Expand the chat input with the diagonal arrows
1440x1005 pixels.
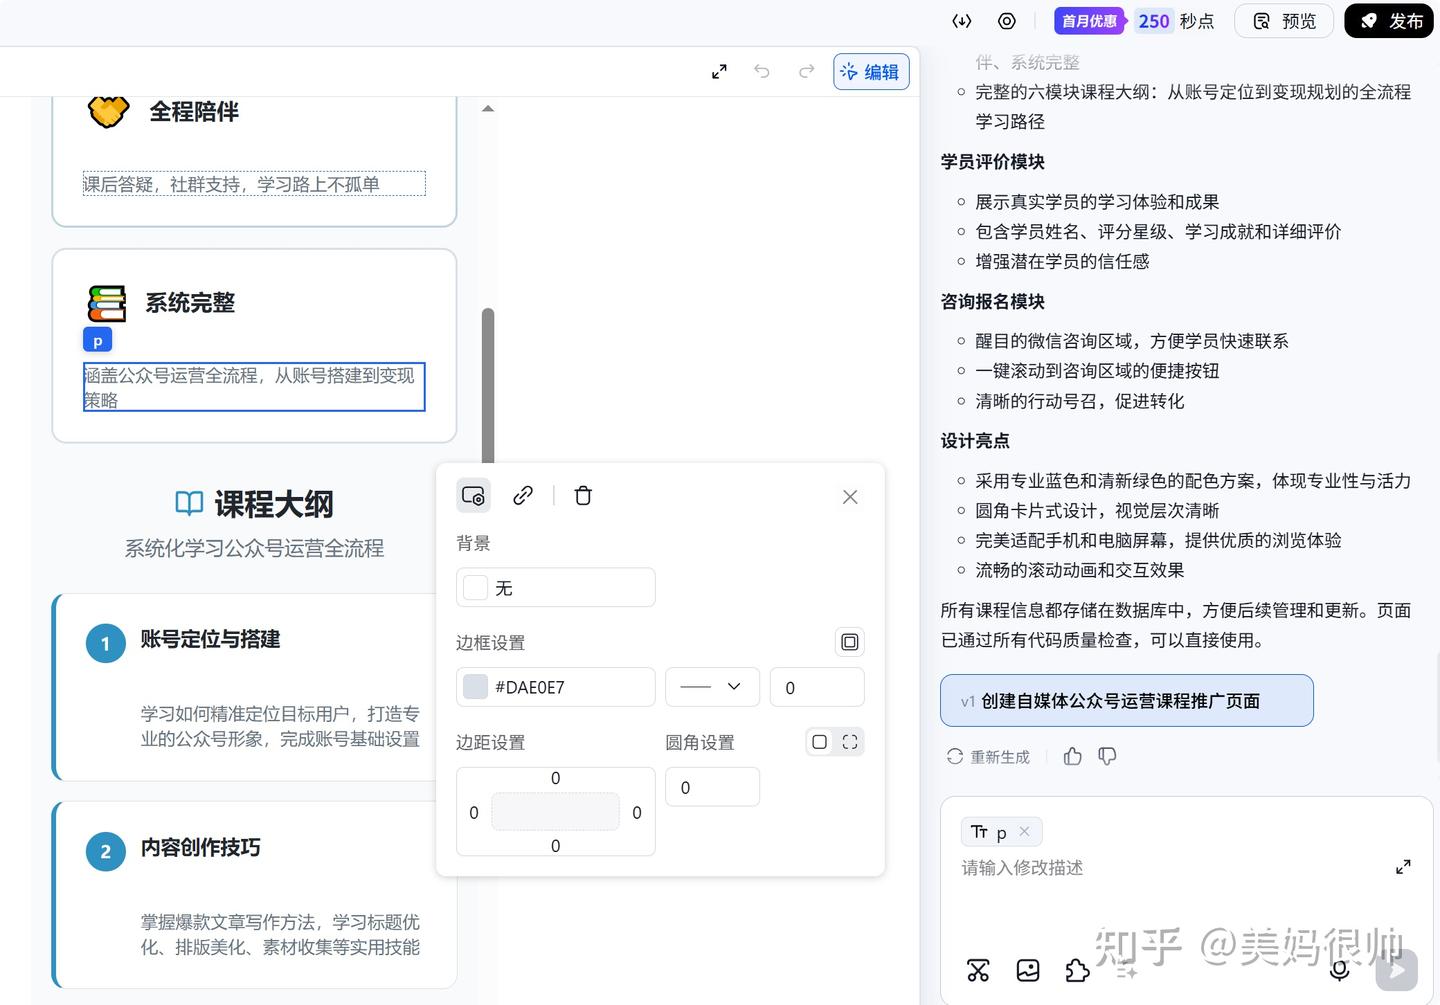[1403, 867]
